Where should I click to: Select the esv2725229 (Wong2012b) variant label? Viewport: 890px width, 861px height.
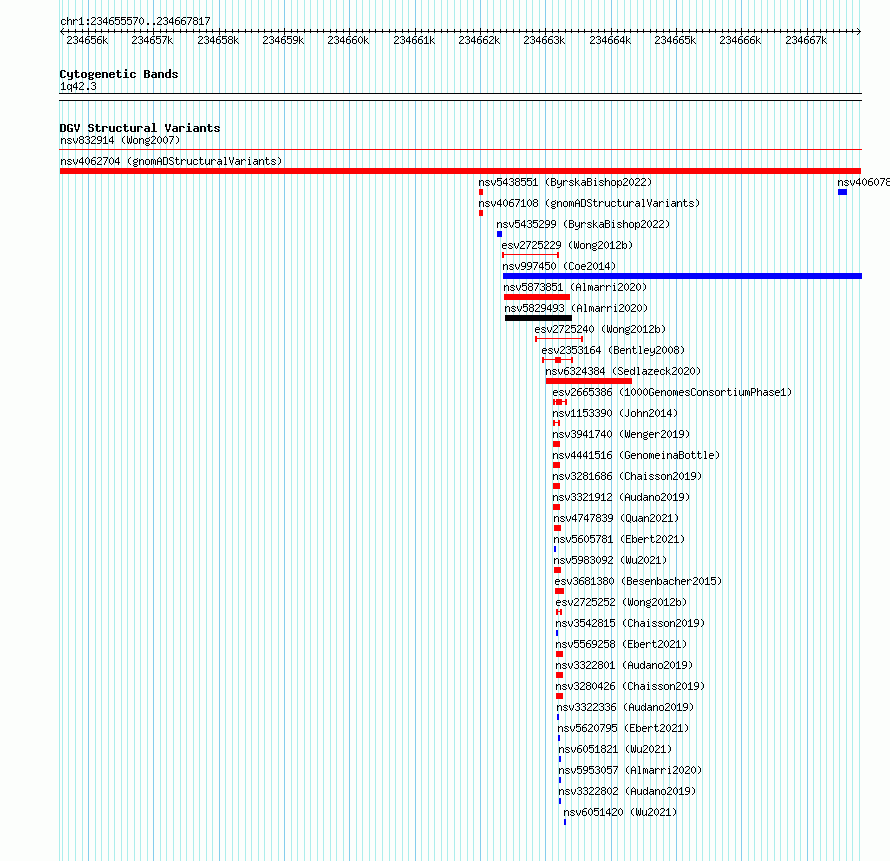pos(567,245)
